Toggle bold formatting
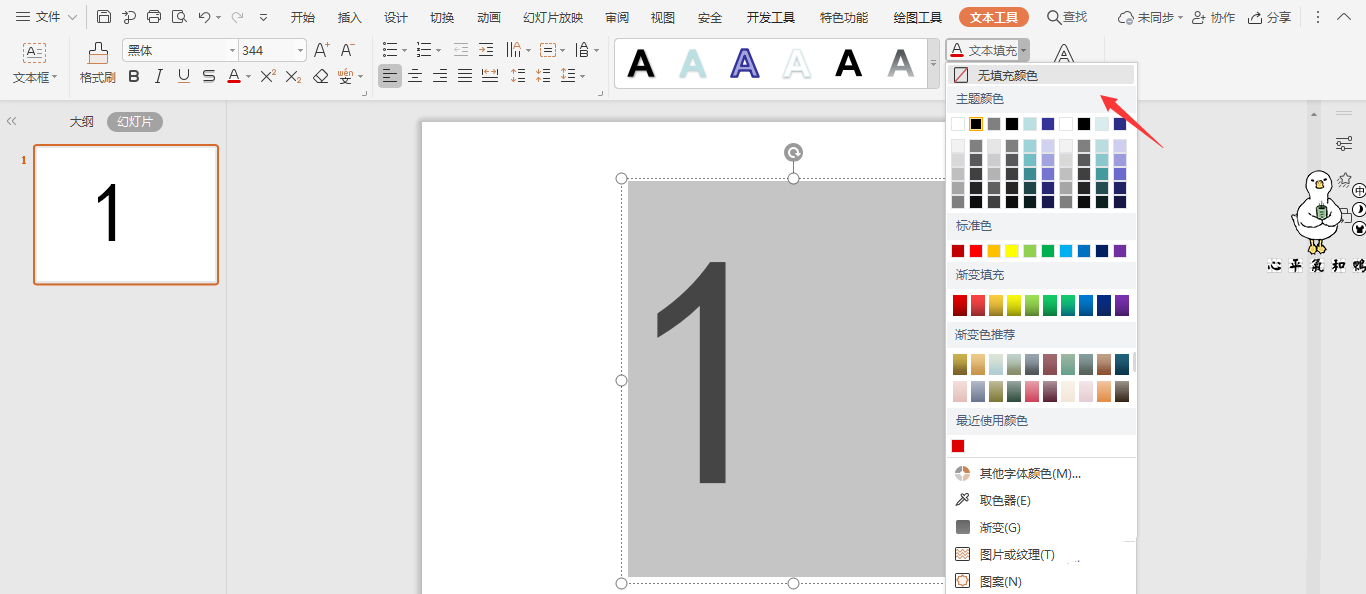This screenshot has width=1366, height=594. pos(134,76)
